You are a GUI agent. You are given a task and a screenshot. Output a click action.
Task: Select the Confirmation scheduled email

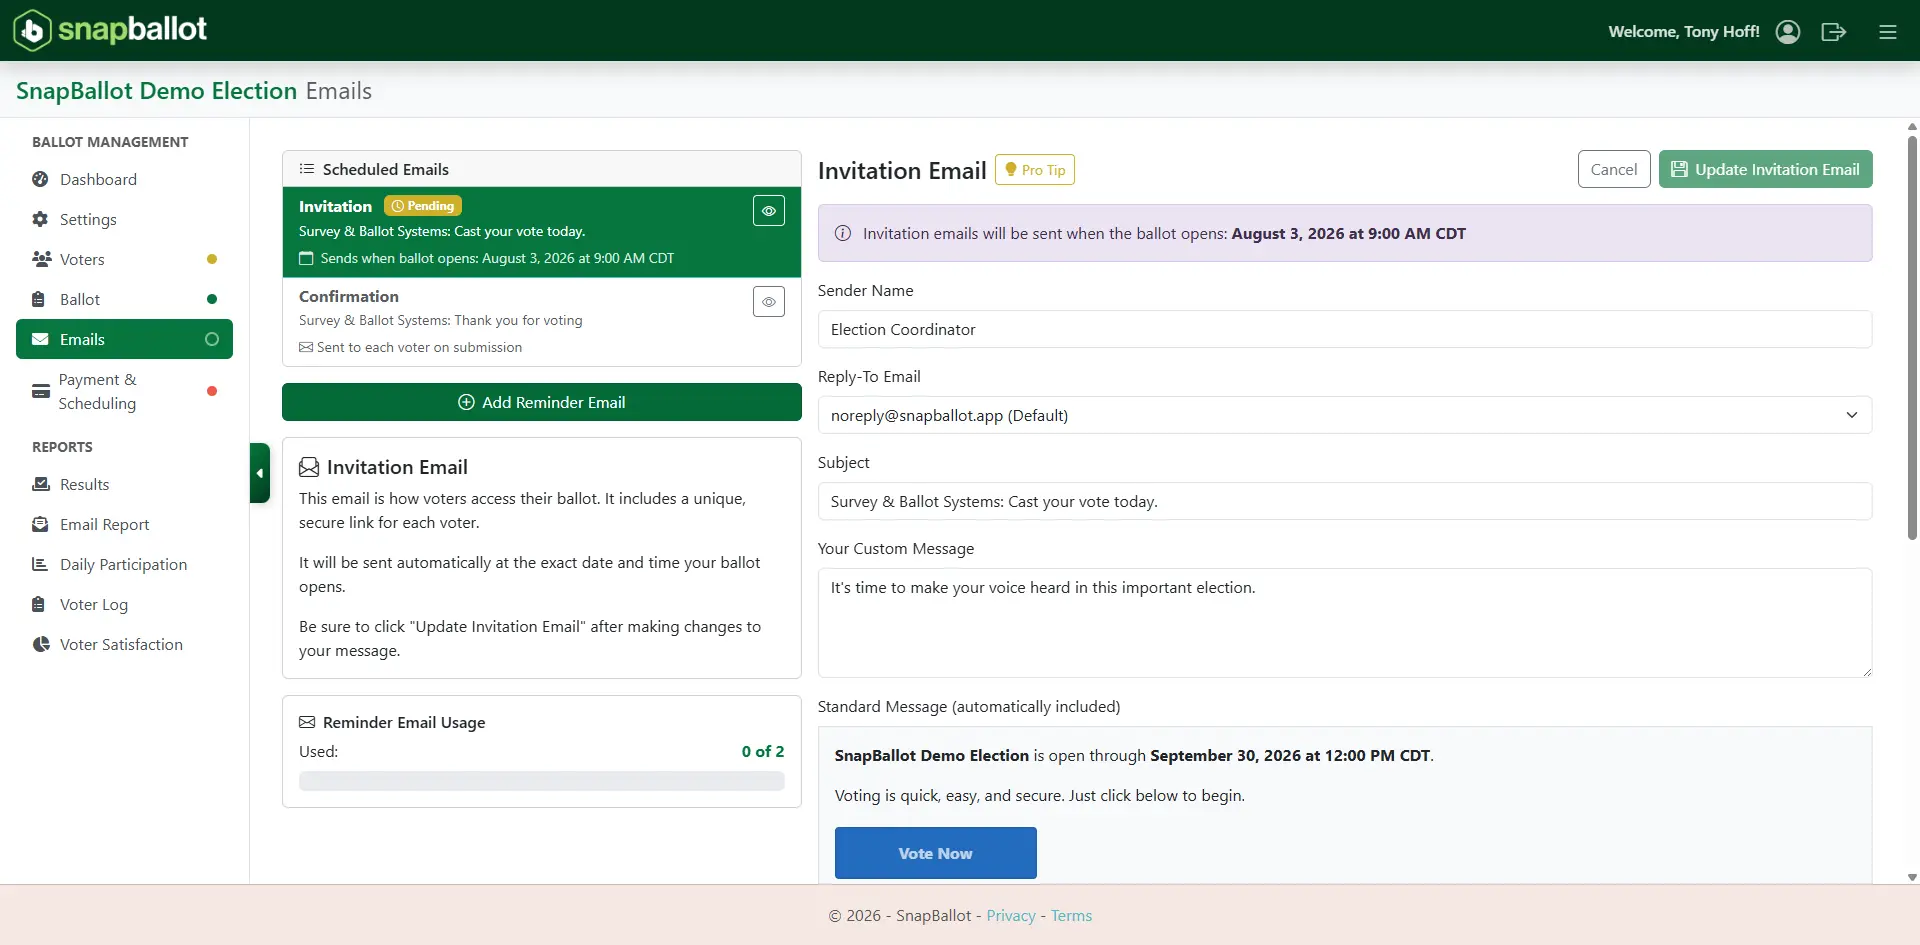pos(542,322)
